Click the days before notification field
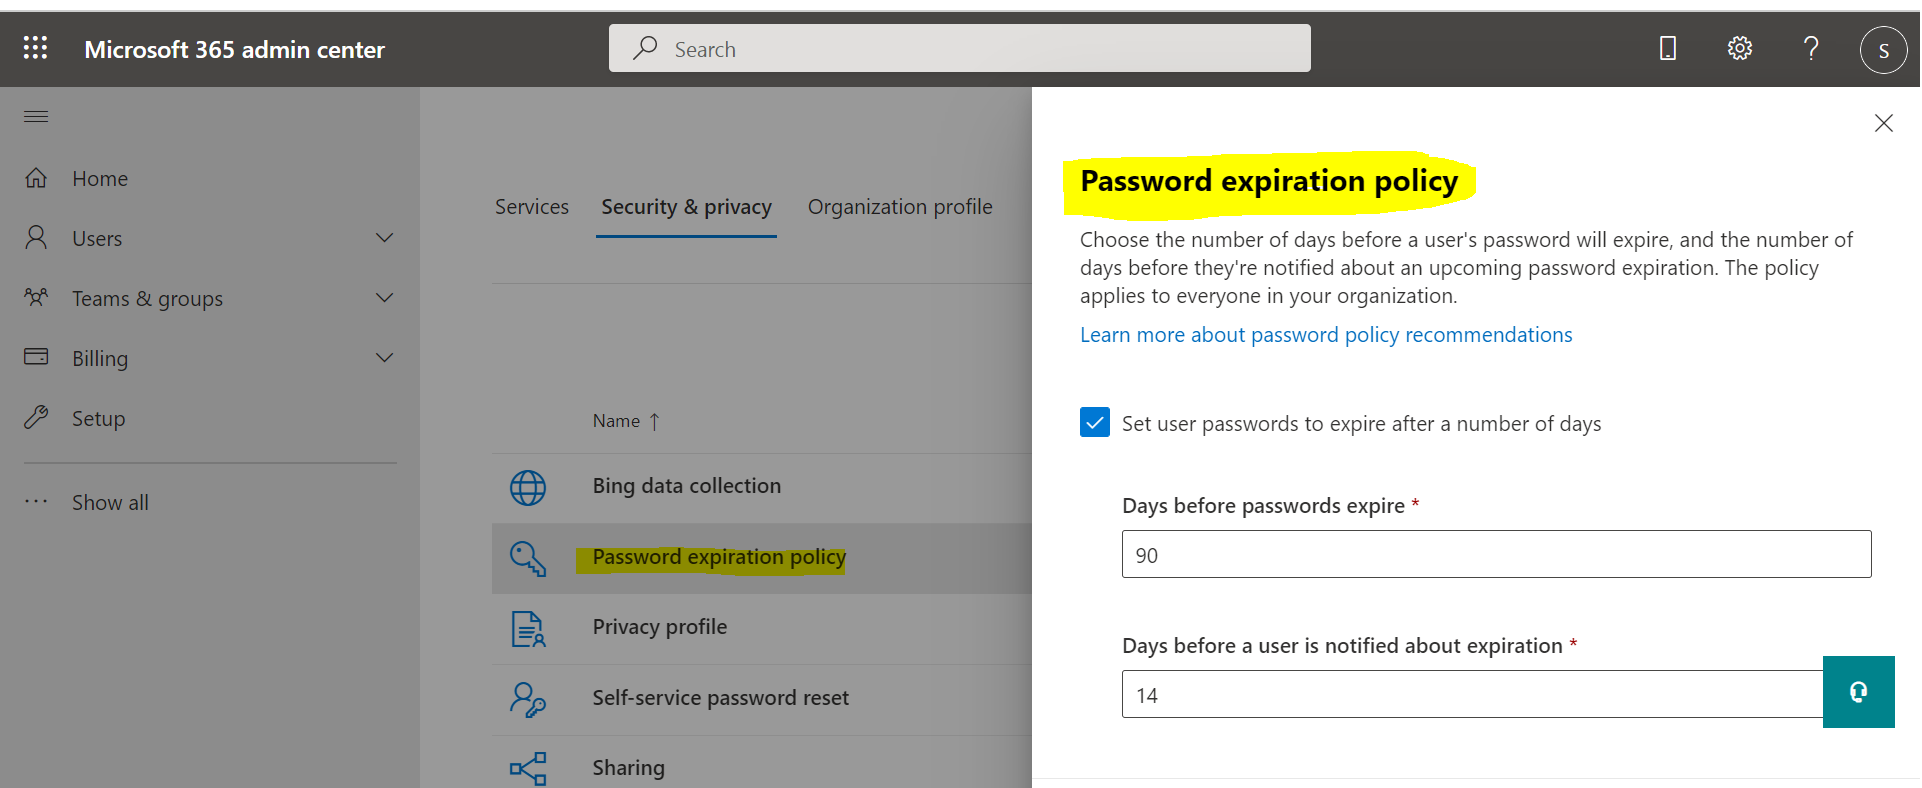The height and width of the screenshot is (788, 1922). [x=1472, y=695]
